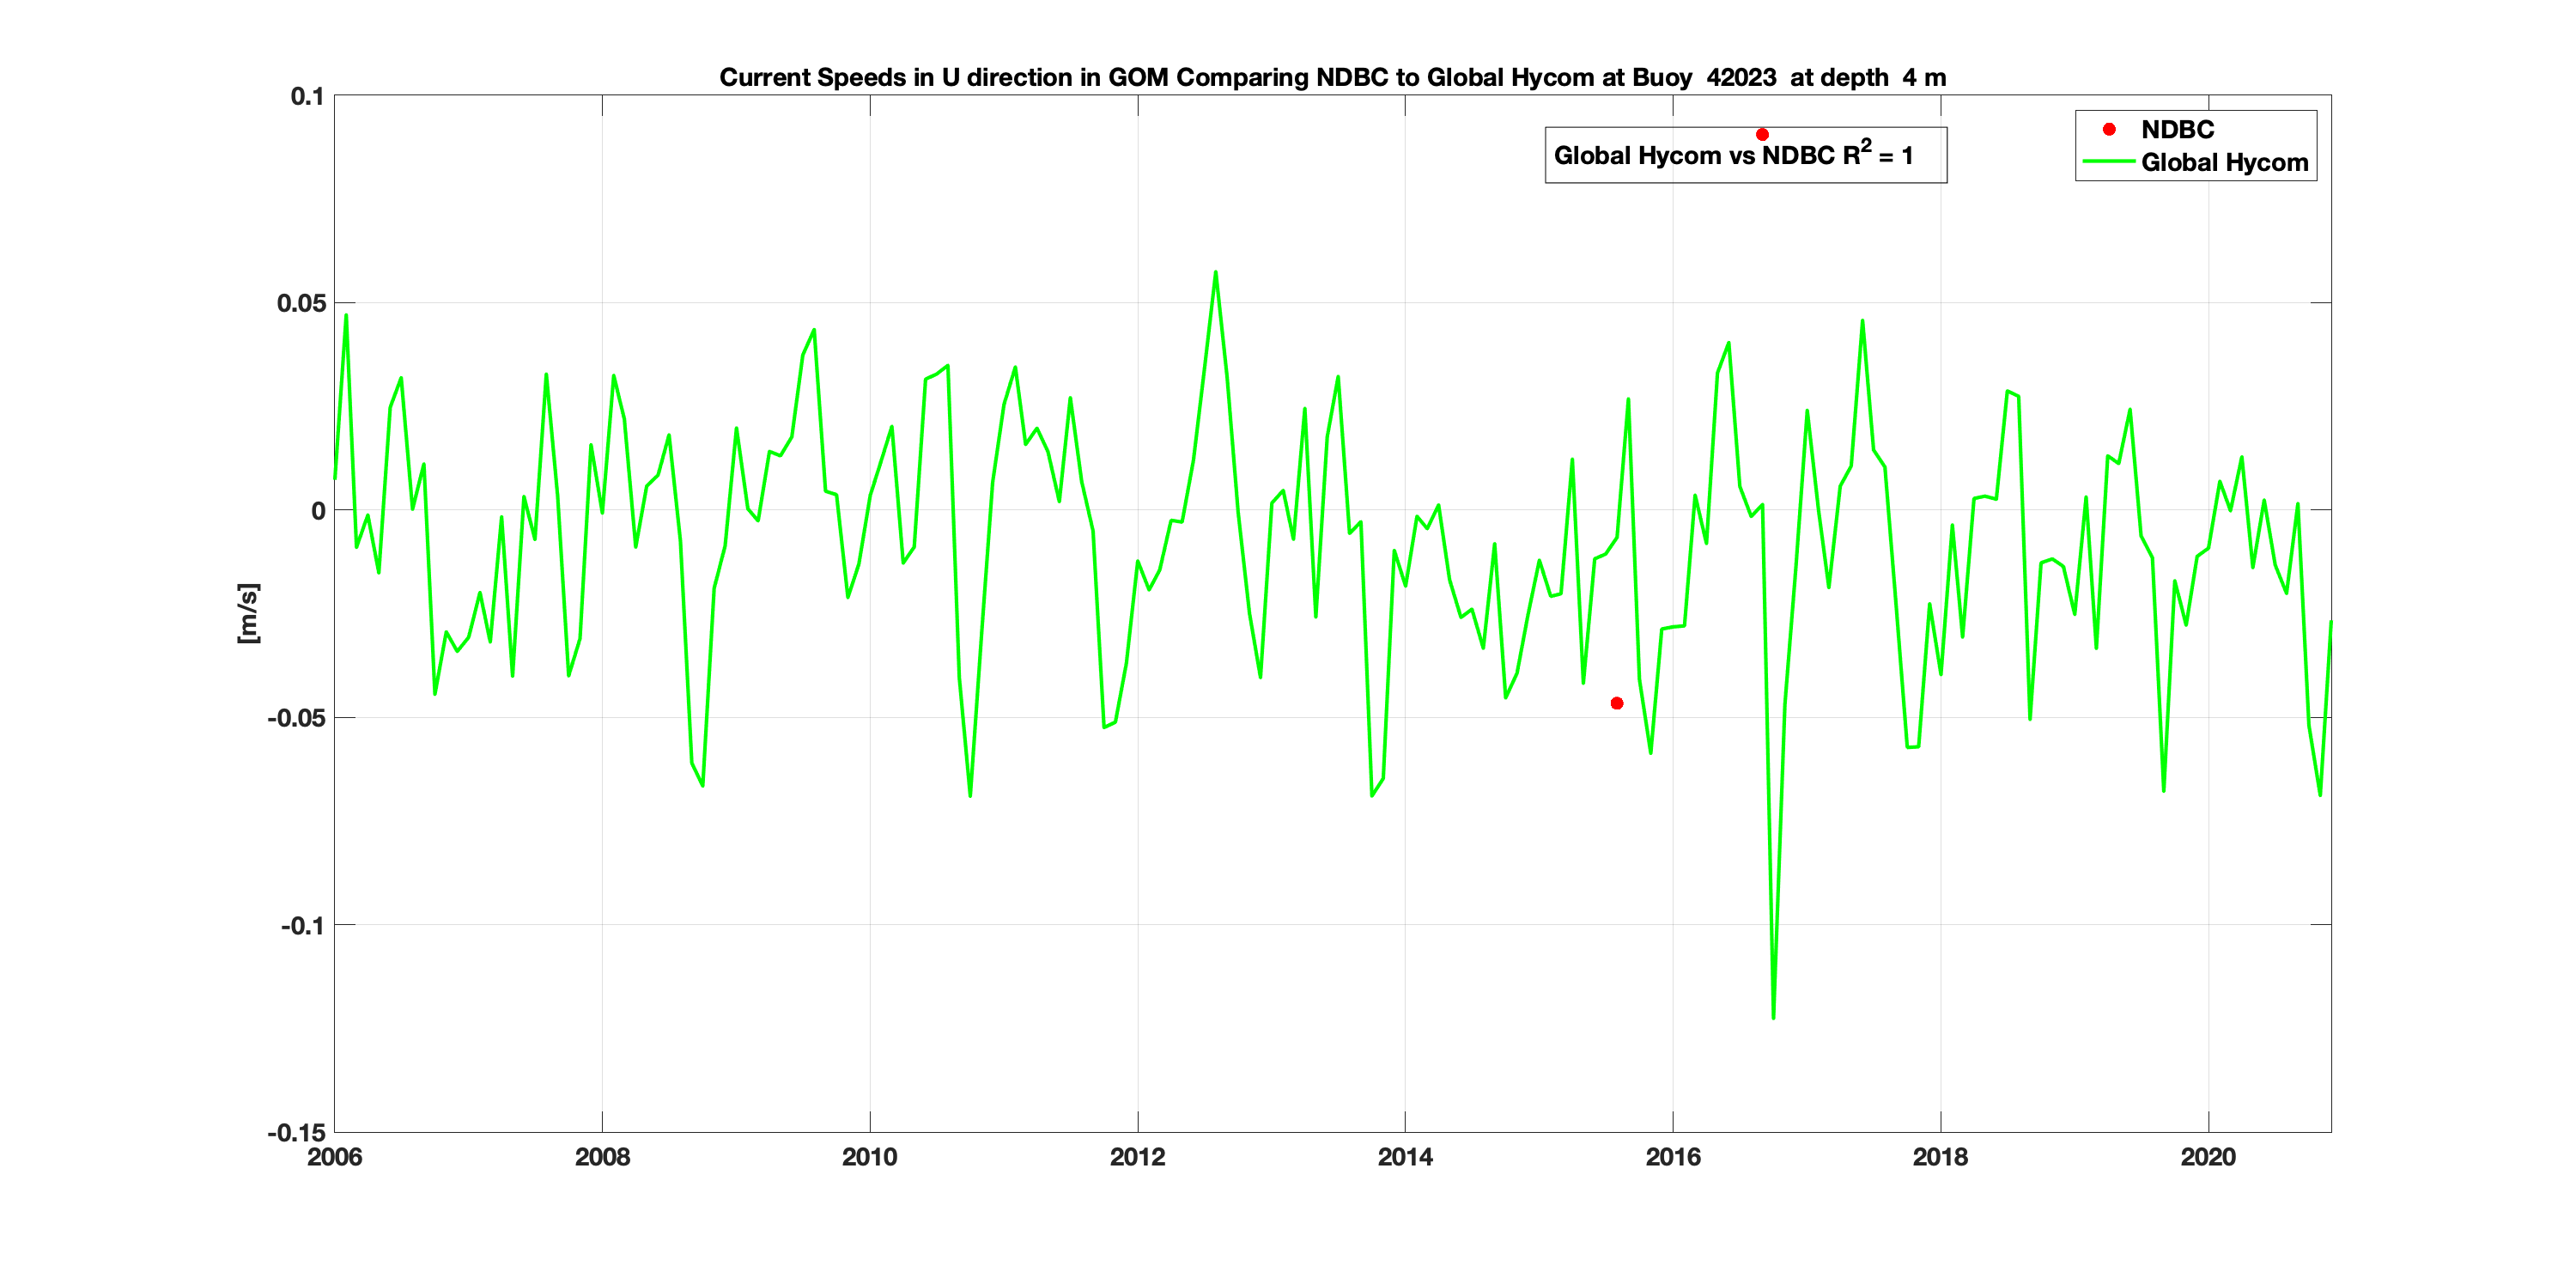The height and width of the screenshot is (1272, 2576).
Task: Click the 2012 x-axis tick label
Action: point(1137,1157)
